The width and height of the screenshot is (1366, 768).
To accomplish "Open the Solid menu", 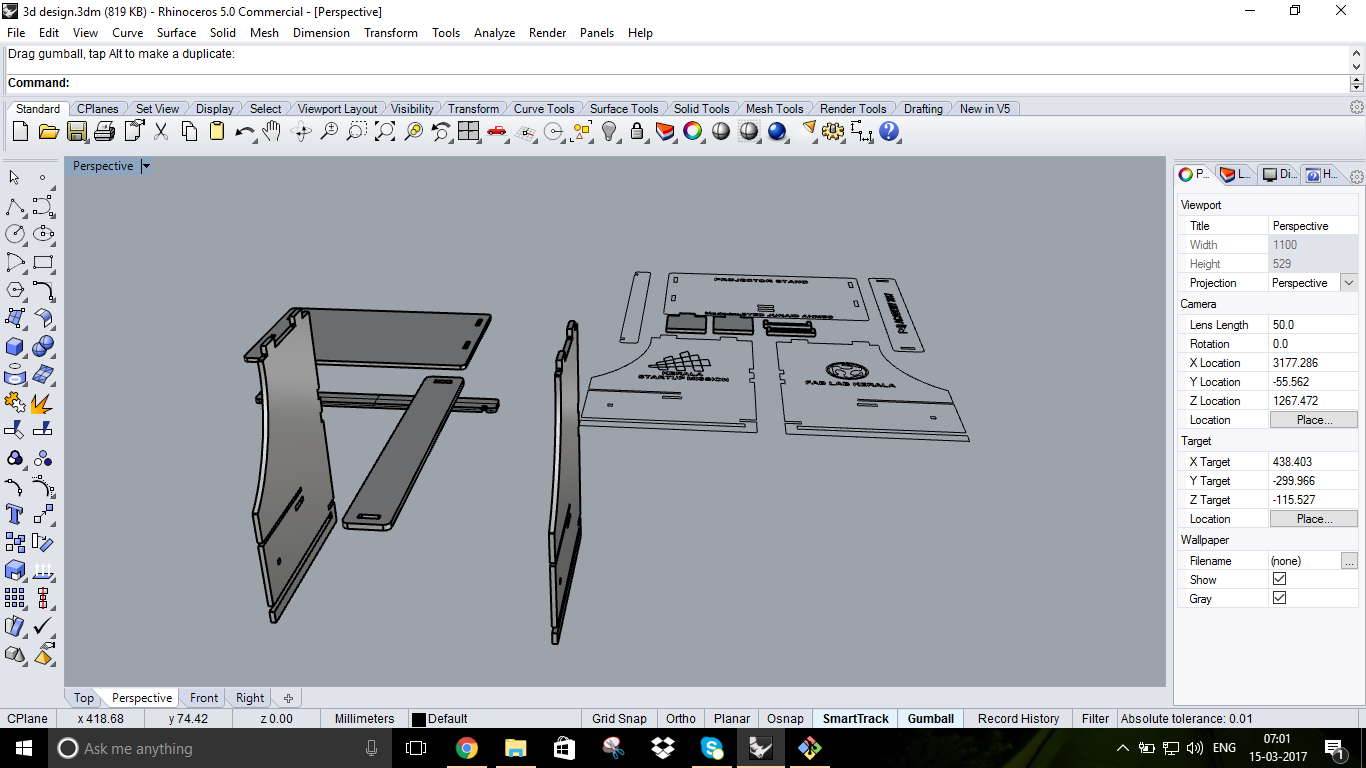I will click(x=222, y=32).
